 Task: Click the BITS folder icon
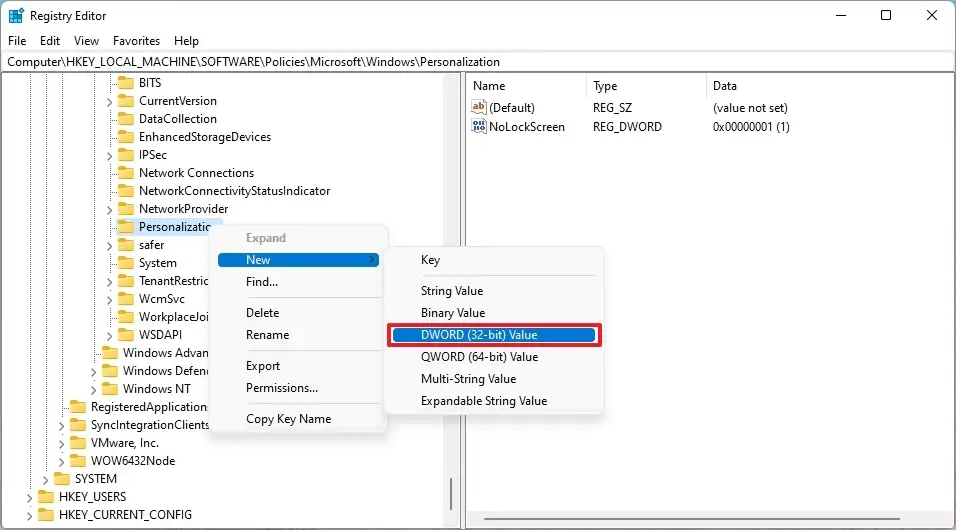tap(126, 82)
